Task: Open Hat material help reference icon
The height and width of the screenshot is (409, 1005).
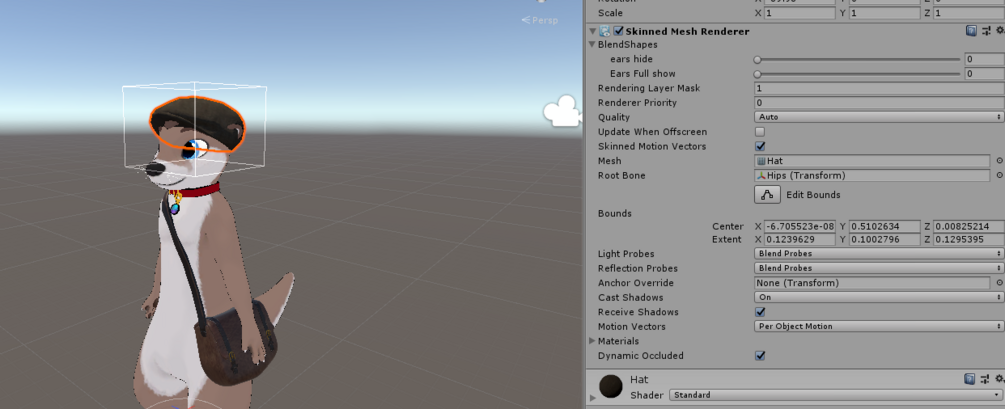Action: point(971,380)
